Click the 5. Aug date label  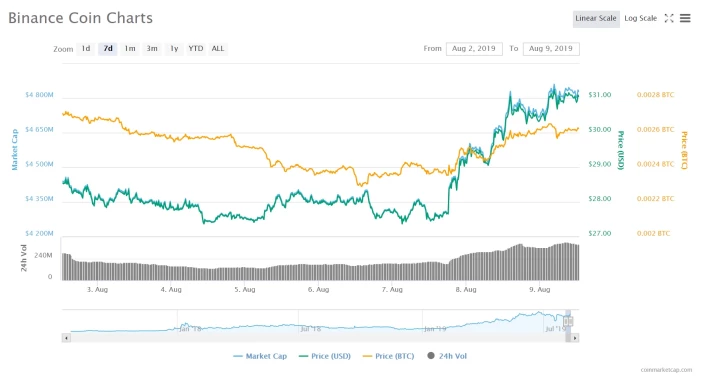point(245,289)
